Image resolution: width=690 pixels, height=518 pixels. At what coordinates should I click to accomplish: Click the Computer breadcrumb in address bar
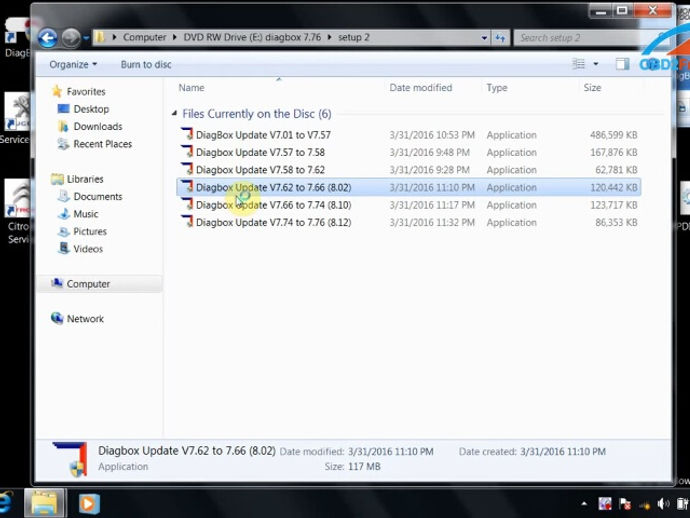tap(144, 37)
